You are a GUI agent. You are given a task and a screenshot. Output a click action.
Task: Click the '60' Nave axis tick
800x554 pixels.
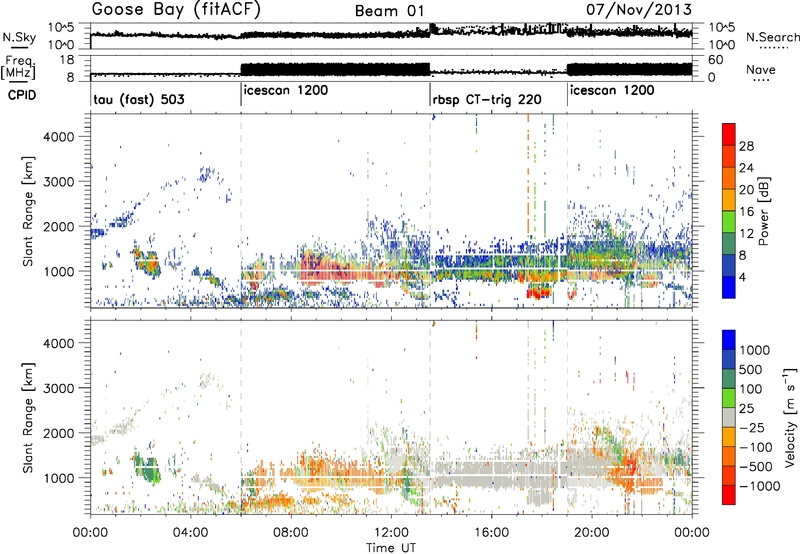point(716,60)
